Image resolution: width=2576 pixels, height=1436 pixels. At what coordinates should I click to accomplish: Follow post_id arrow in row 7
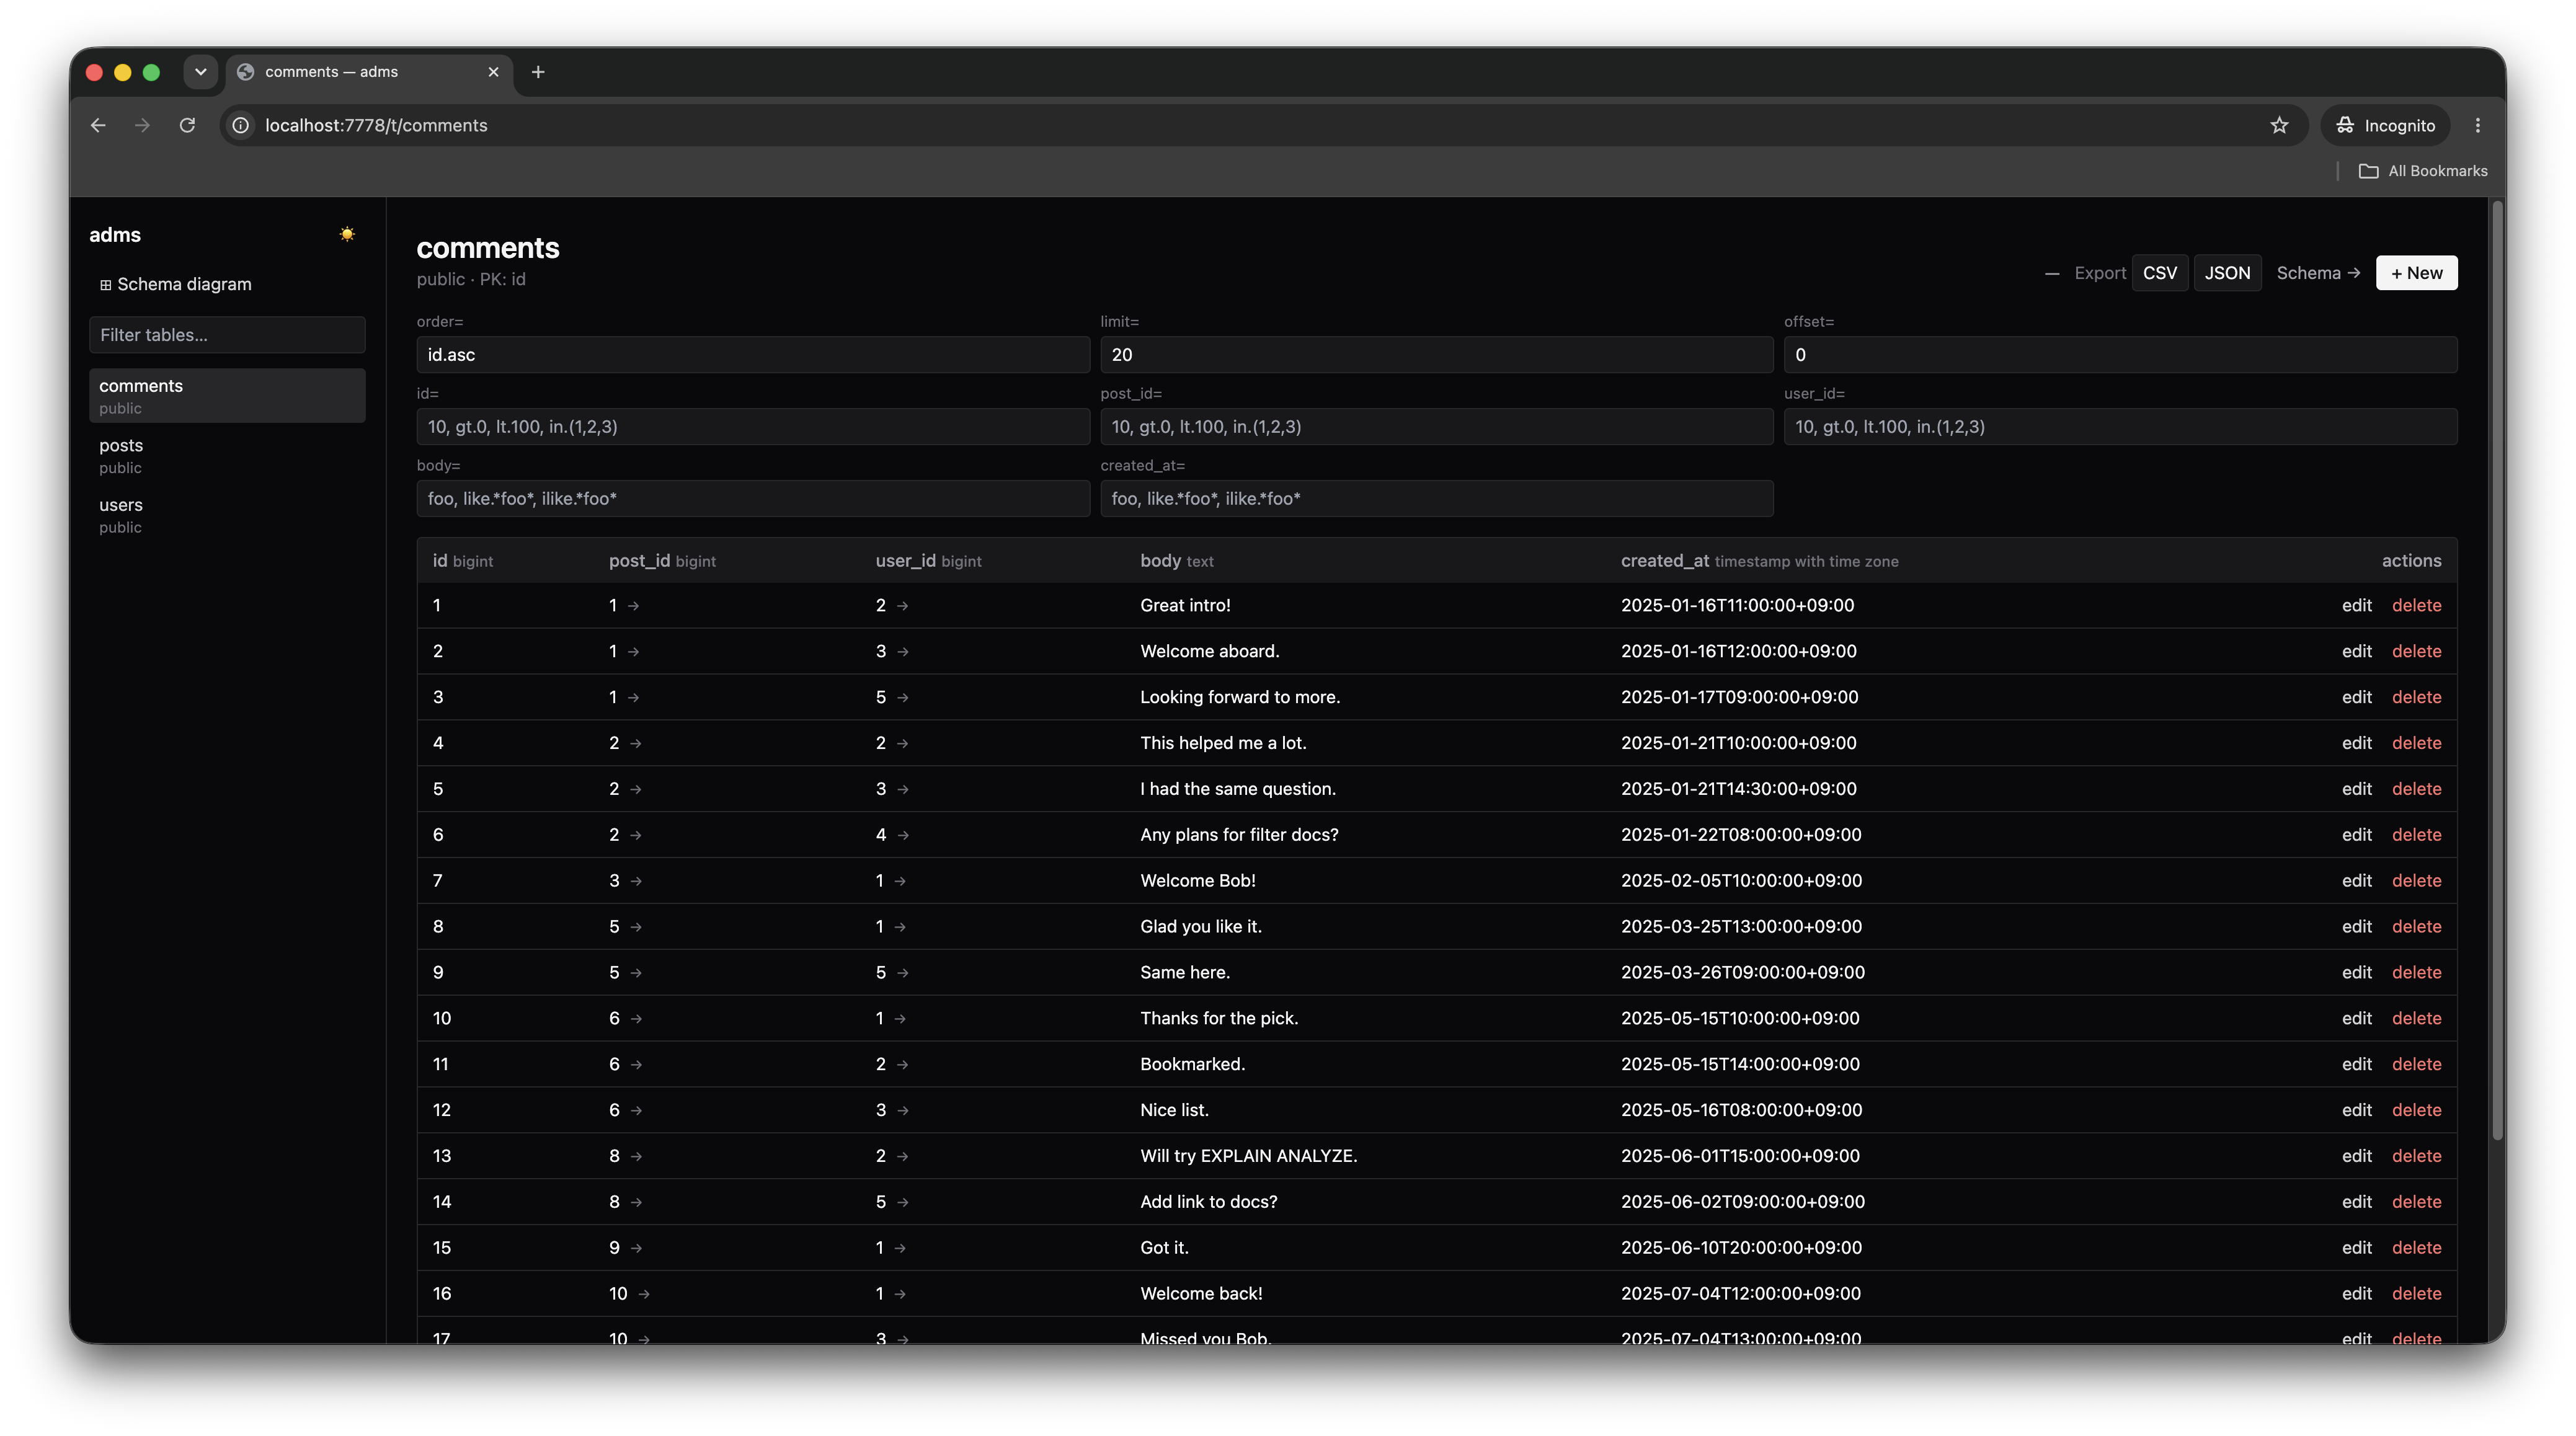point(636,881)
